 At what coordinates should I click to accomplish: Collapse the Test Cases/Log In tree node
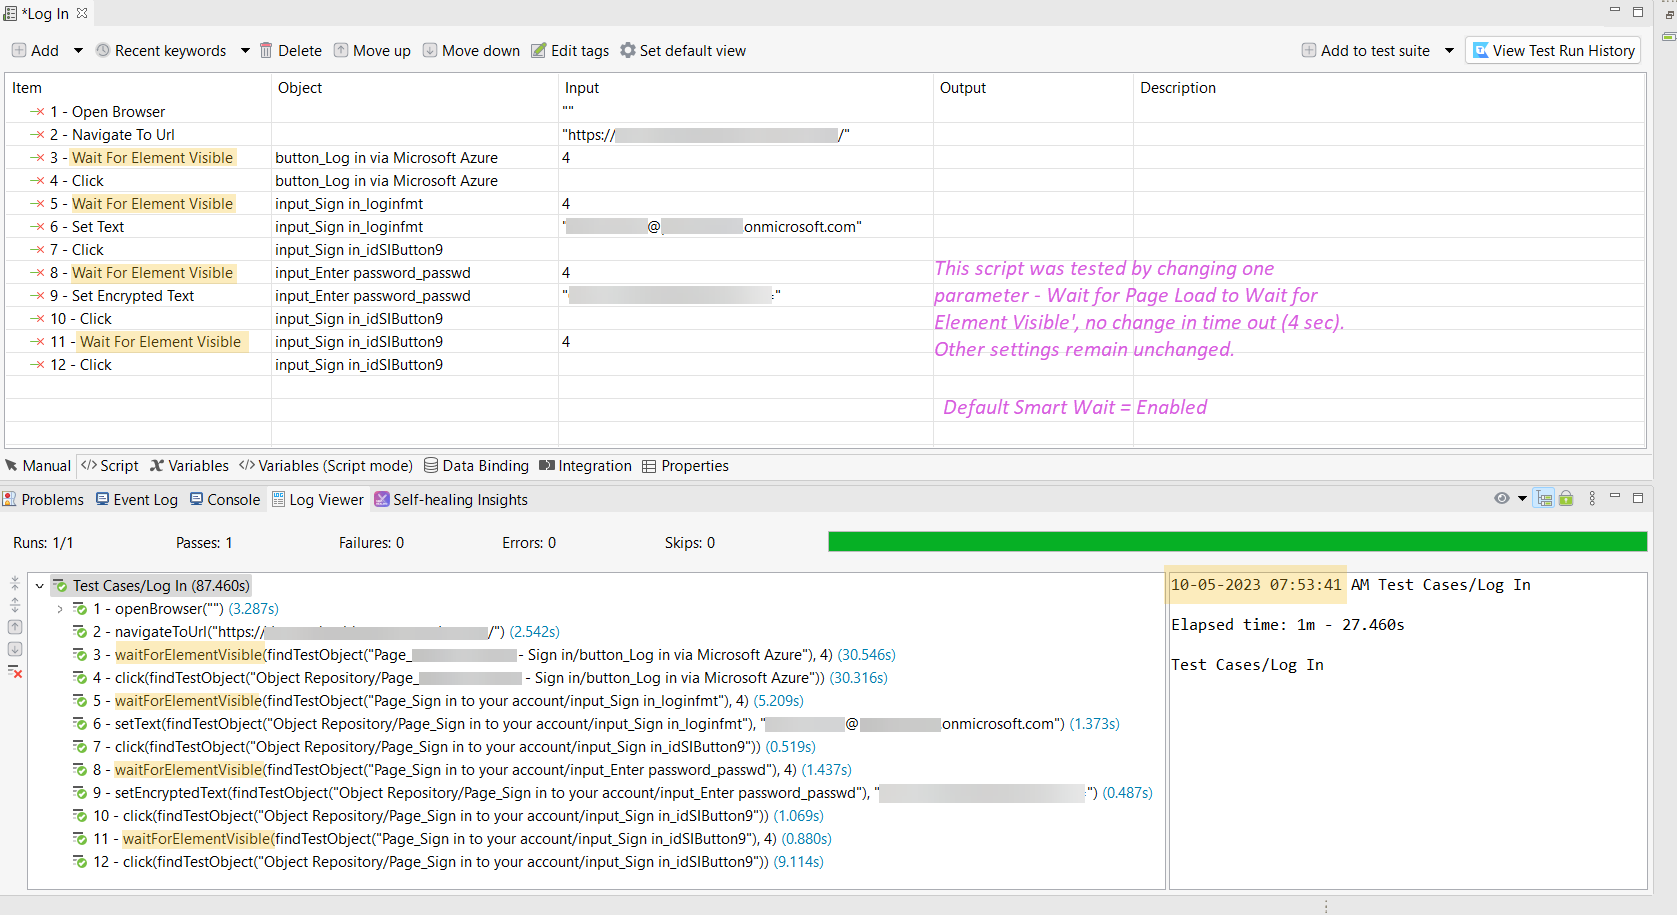[40, 586]
